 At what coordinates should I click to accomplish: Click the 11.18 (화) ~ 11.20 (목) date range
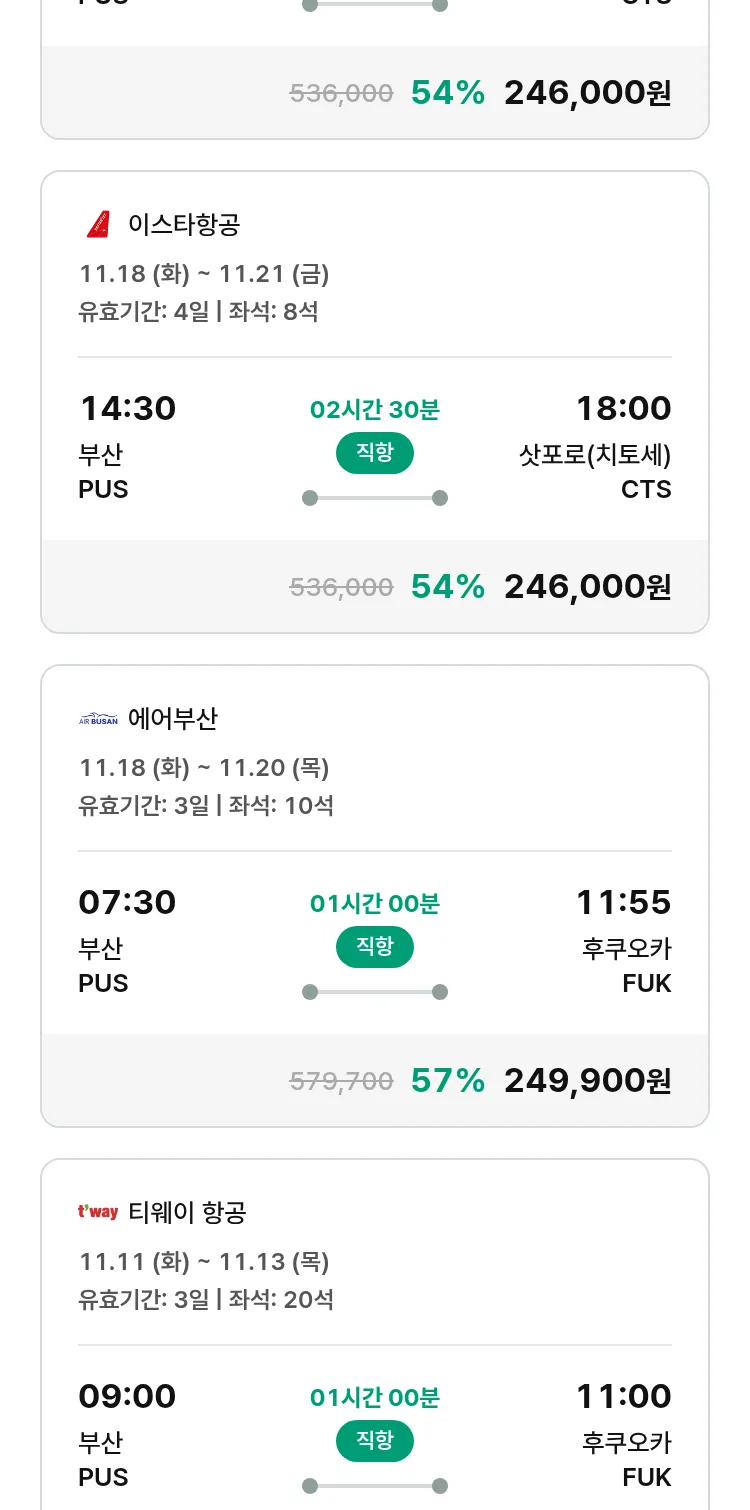tap(204, 768)
